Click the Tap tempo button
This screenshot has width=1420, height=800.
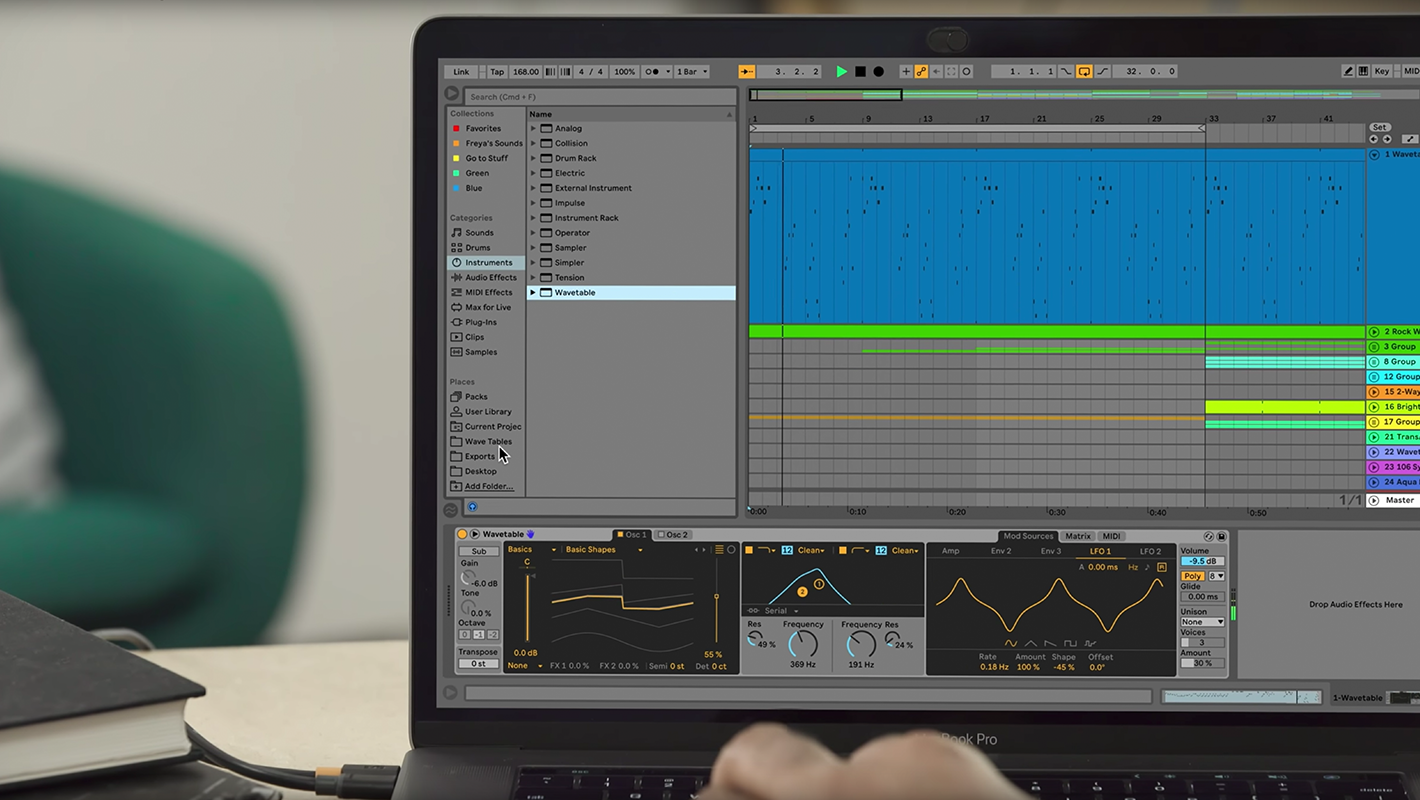(497, 72)
